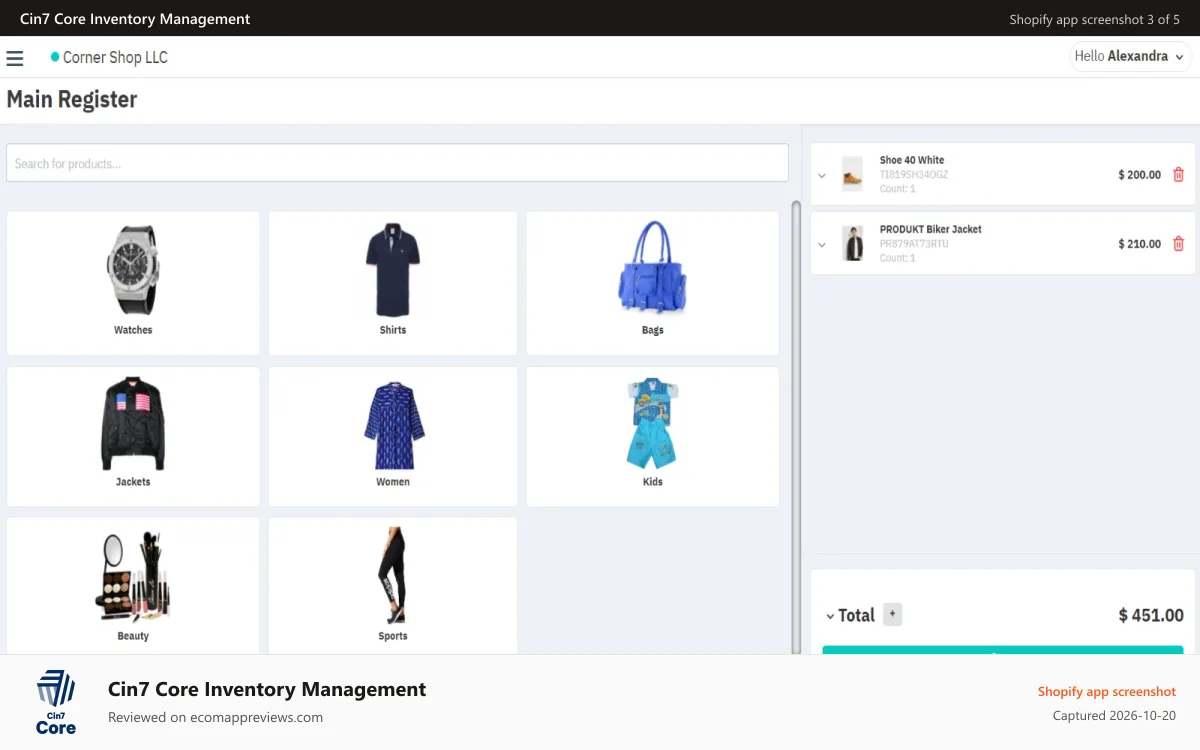Click the category grid vertical scrollbar
The height and width of the screenshot is (750, 1200).
click(796, 428)
